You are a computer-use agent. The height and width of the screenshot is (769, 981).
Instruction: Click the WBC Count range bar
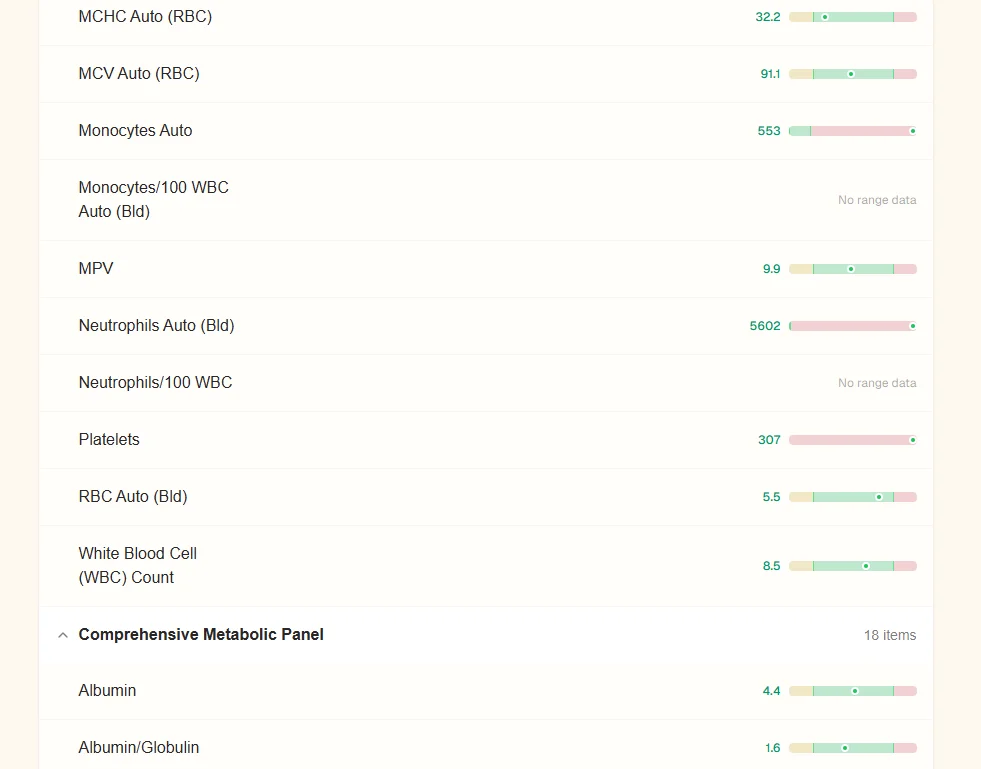tap(853, 566)
